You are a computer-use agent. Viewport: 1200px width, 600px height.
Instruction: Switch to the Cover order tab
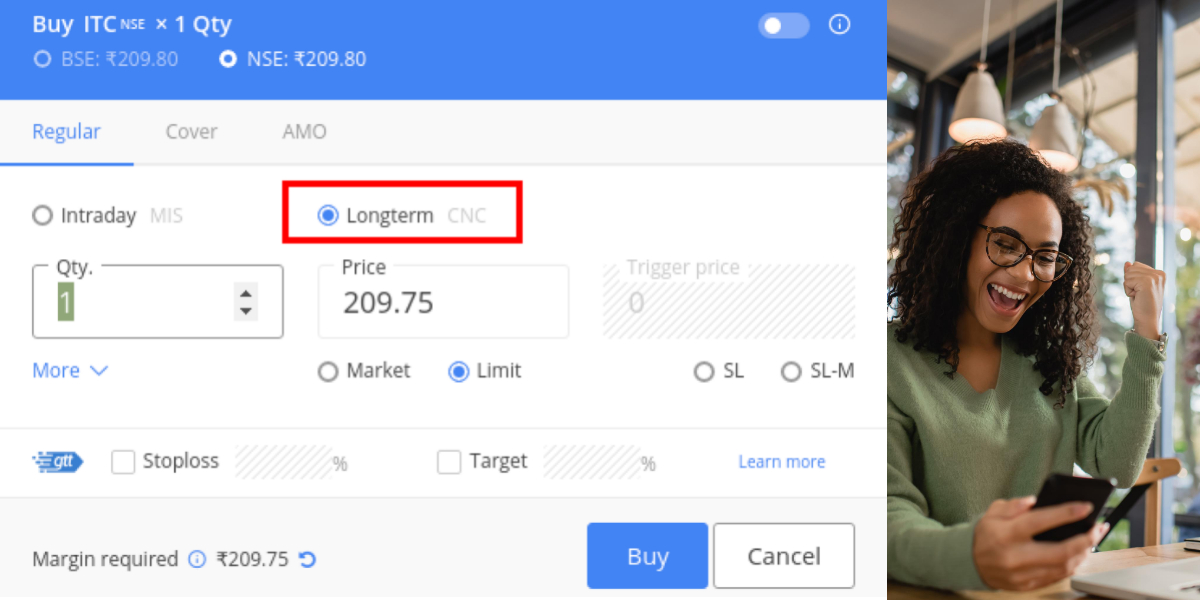pyautogui.click(x=192, y=132)
